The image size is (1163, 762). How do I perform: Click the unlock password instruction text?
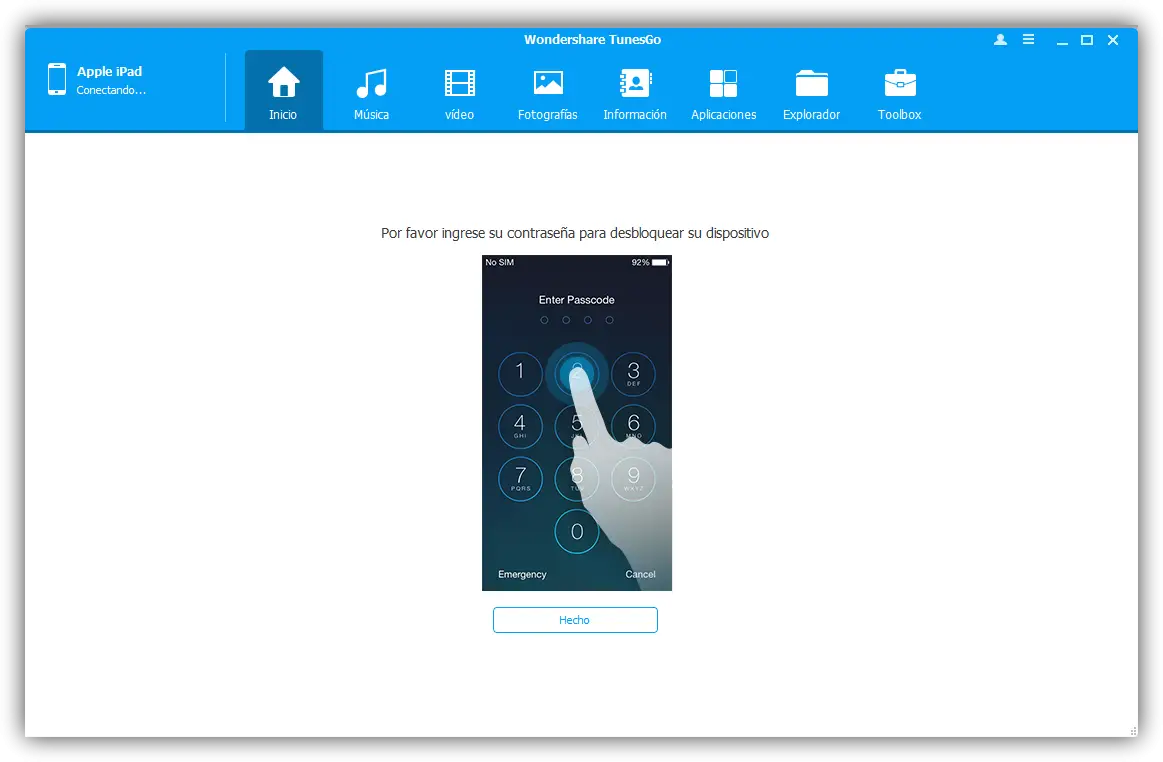(575, 233)
